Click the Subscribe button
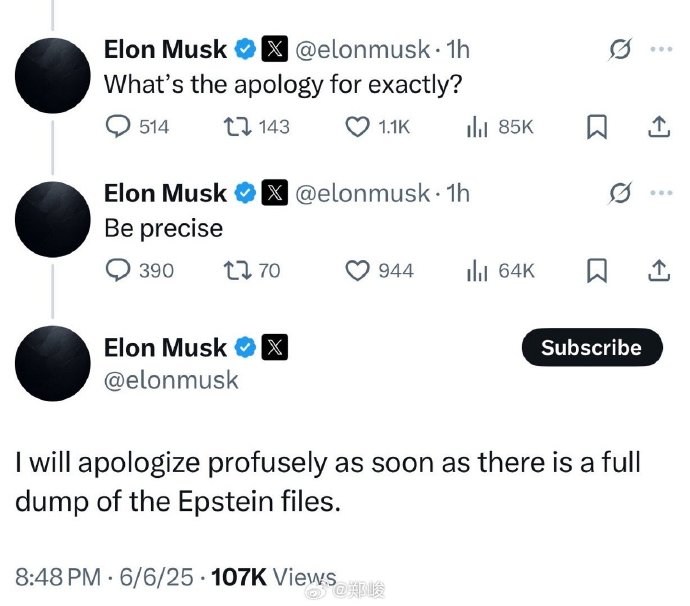690x606 pixels. pyautogui.click(x=591, y=347)
